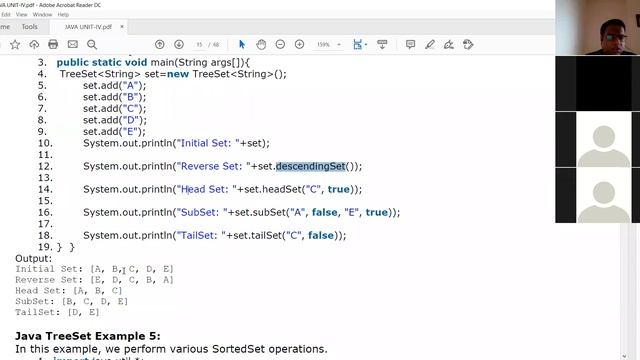Open the find text magnifier icon
The height and width of the screenshot is (360, 640).
point(92,44)
